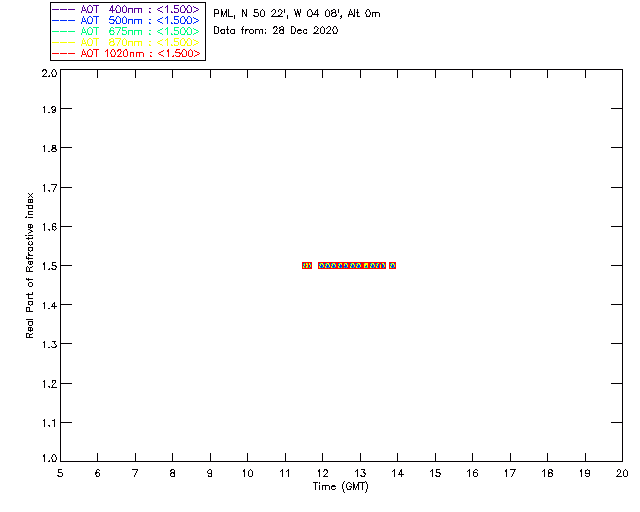The image size is (640, 512).
Task: Click x-axis hour label 13
Action: point(360,473)
